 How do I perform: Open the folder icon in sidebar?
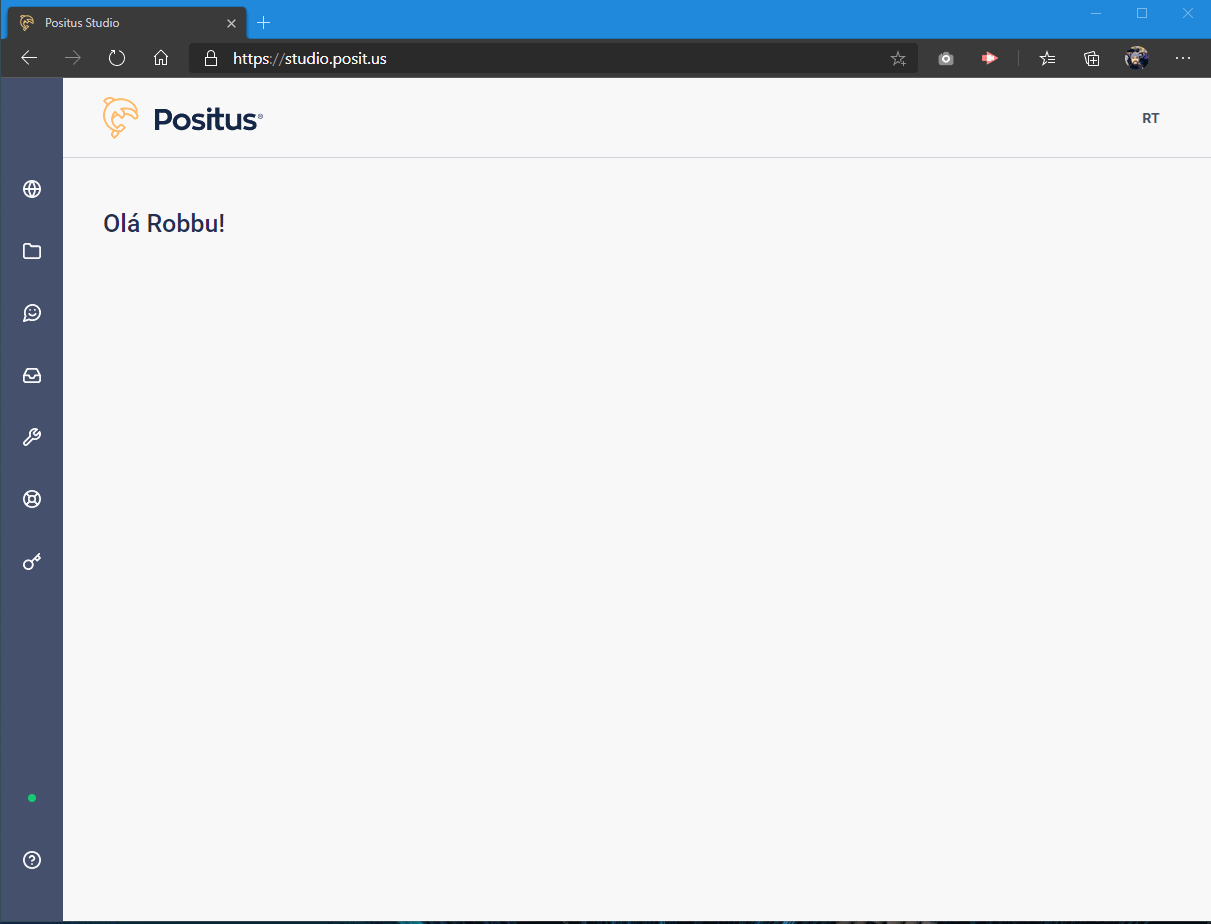32,251
